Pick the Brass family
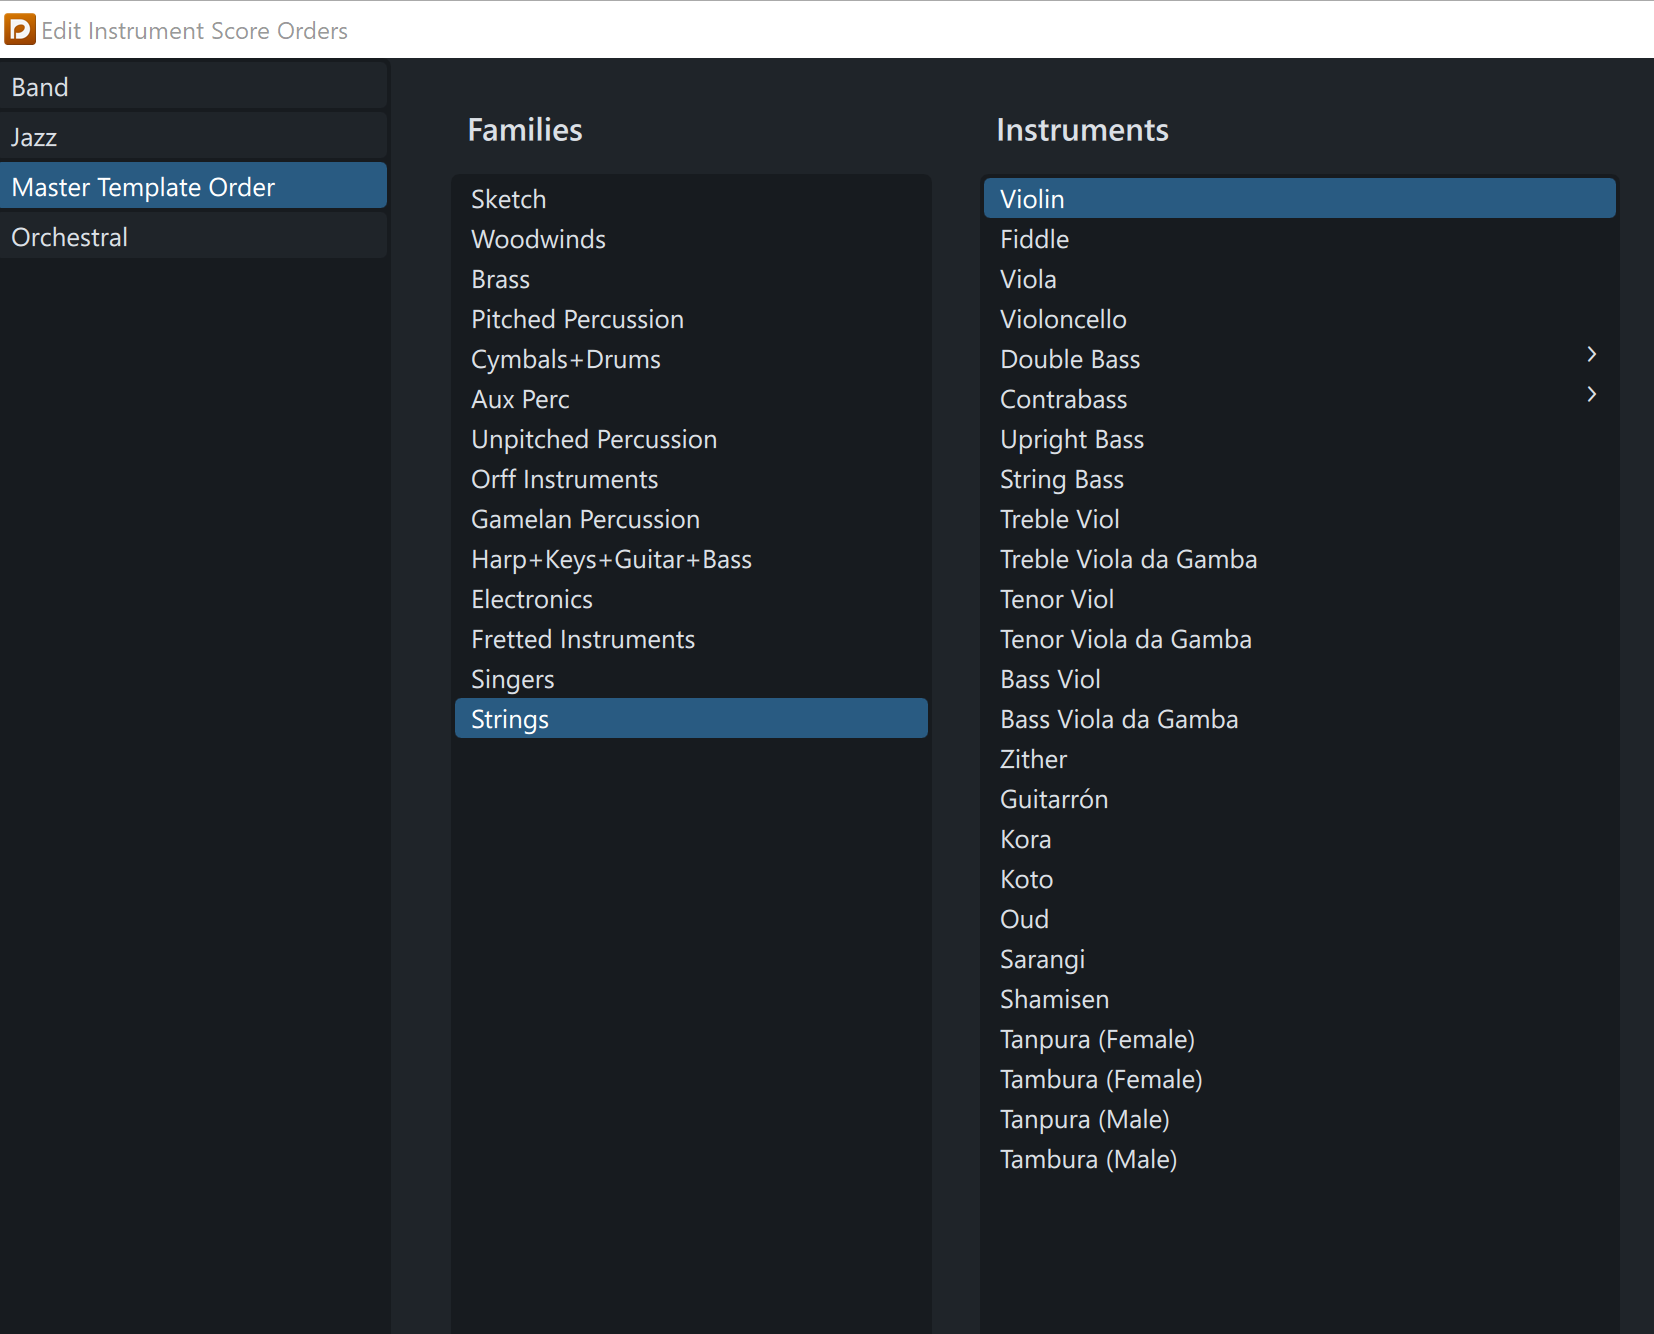1654x1334 pixels. 500,279
